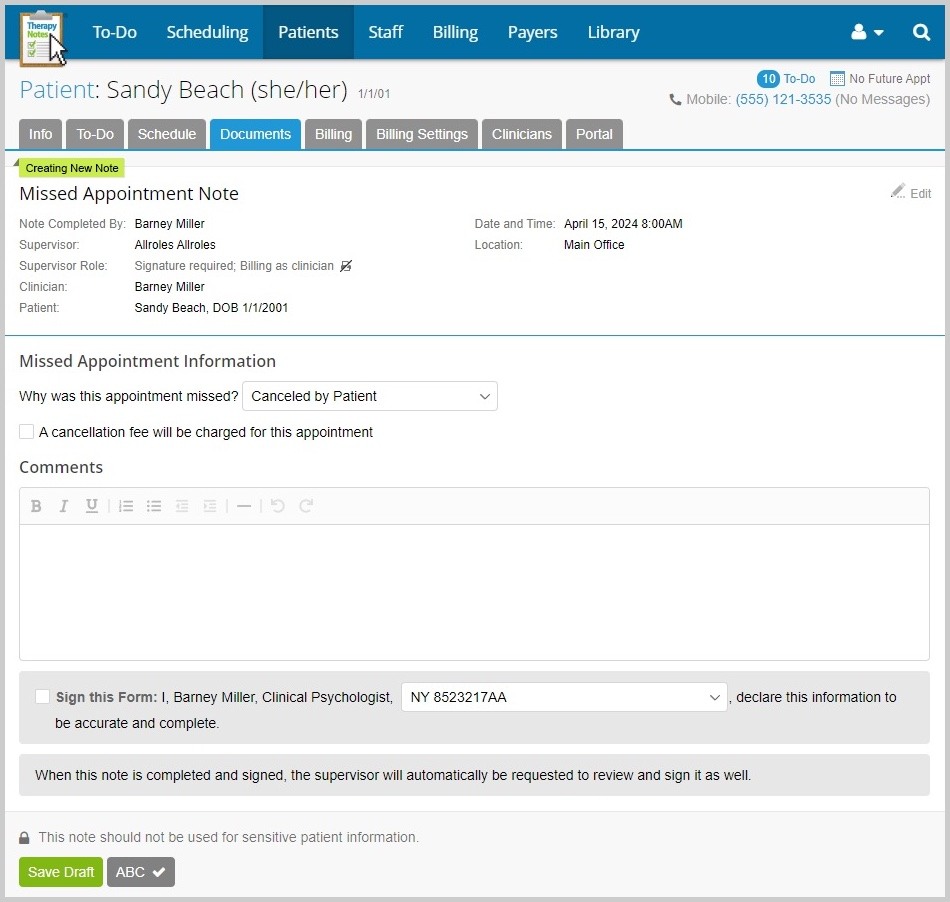Check the Sign this Form checkbox
Viewport: 950px width, 902px height.
pyautogui.click(x=43, y=696)
